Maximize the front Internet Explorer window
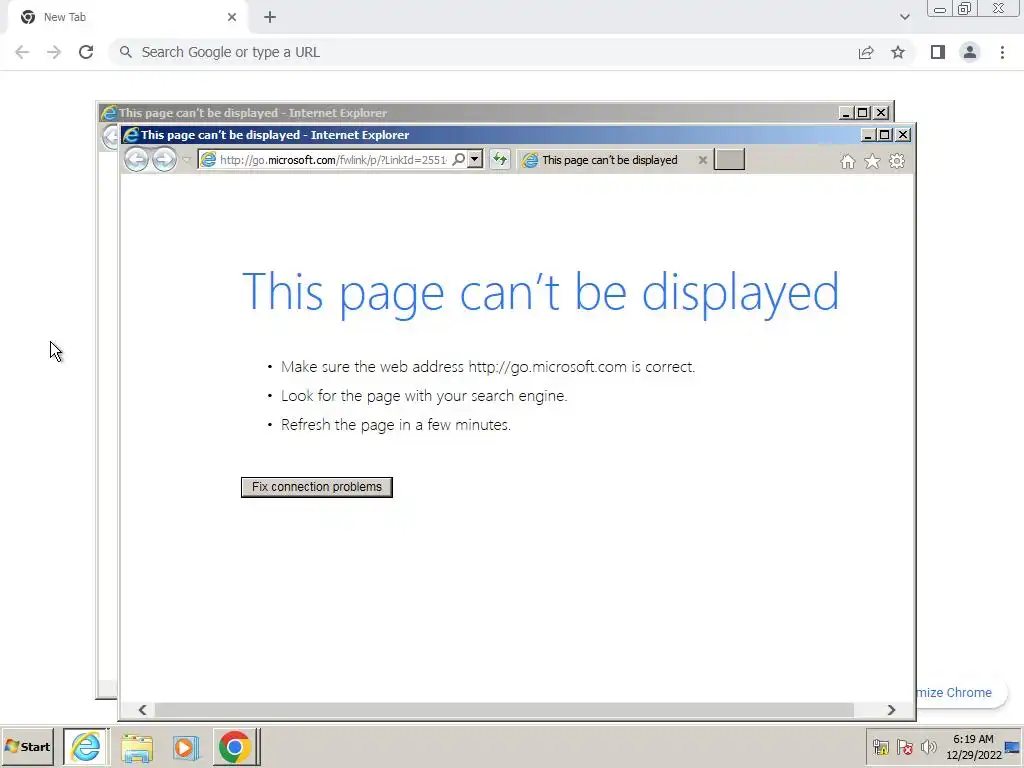 click(885, 135)
